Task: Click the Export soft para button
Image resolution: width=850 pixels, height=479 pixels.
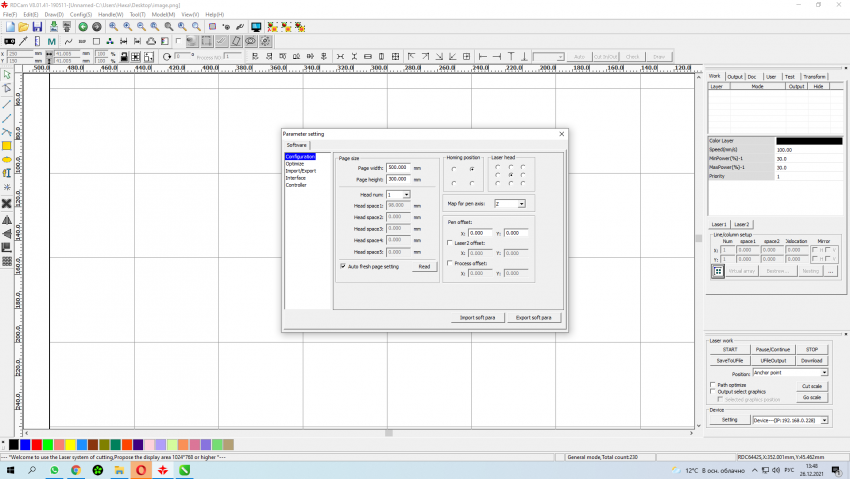Action: click(534, 317)
